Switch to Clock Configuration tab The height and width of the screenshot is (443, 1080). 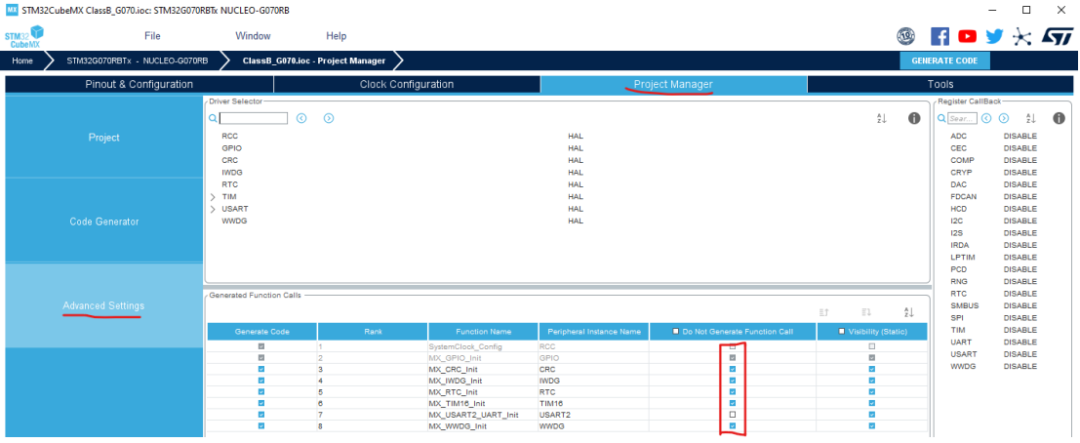pyautogui.click(x=407, y=84)
